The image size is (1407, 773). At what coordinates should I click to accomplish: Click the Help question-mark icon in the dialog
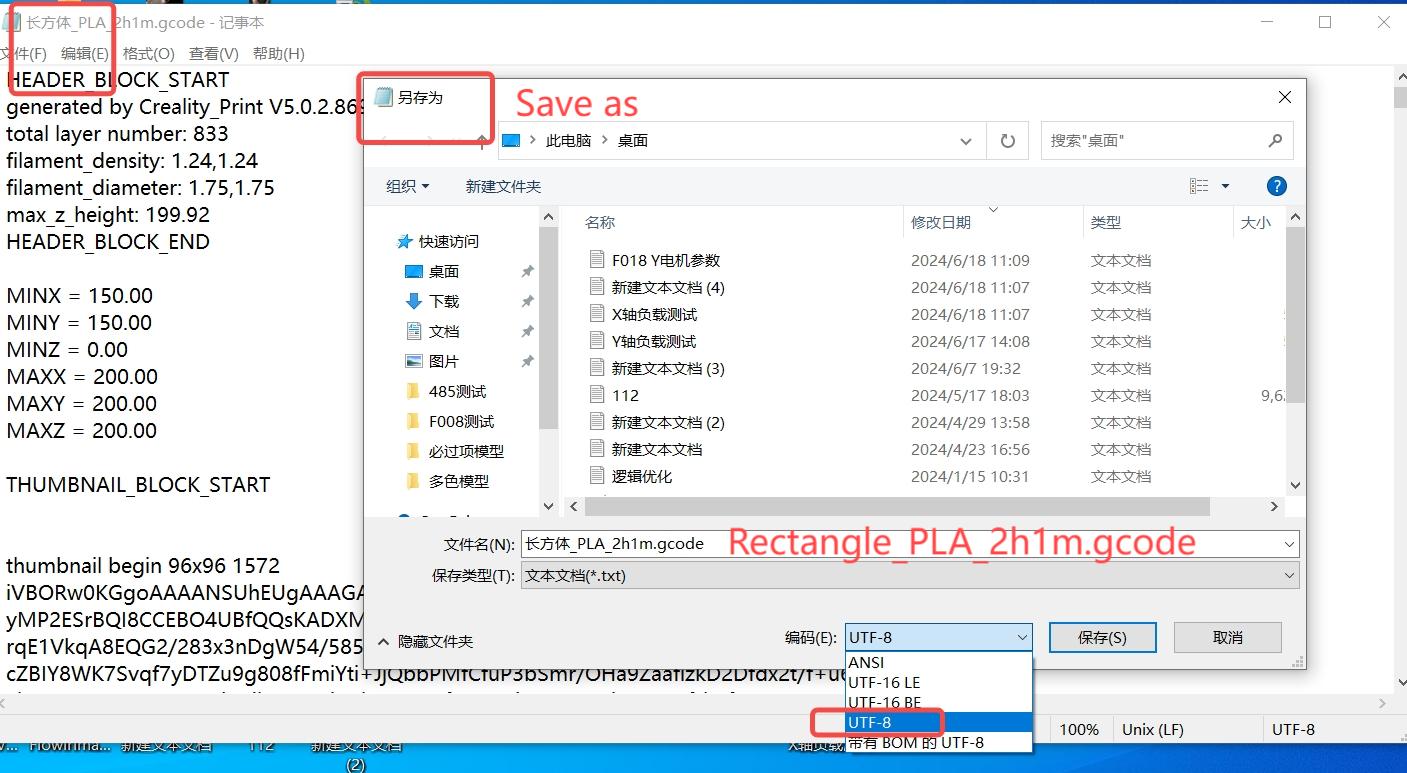coord(1276,185)
